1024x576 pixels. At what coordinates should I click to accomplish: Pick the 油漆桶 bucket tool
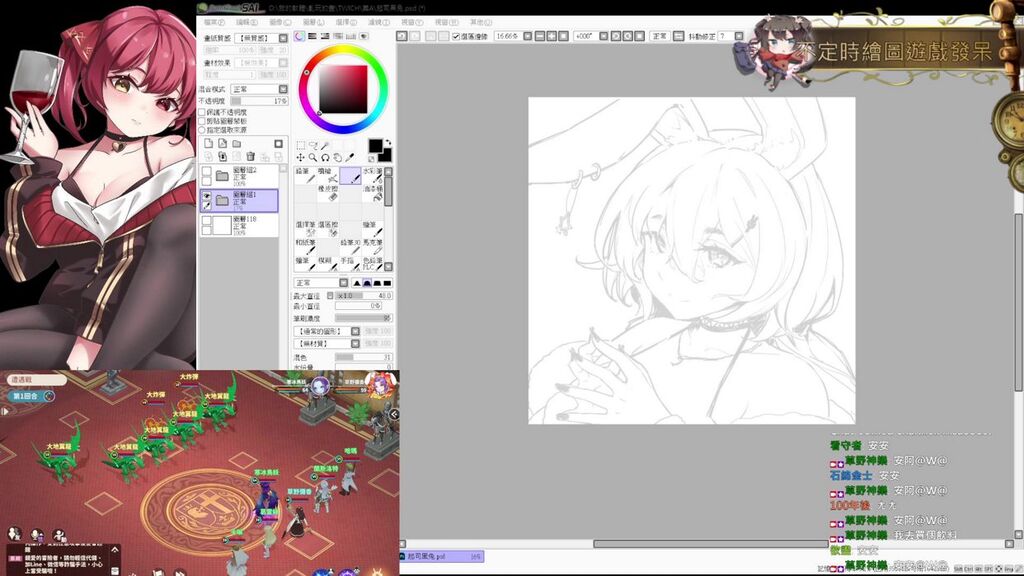point(372,193)
